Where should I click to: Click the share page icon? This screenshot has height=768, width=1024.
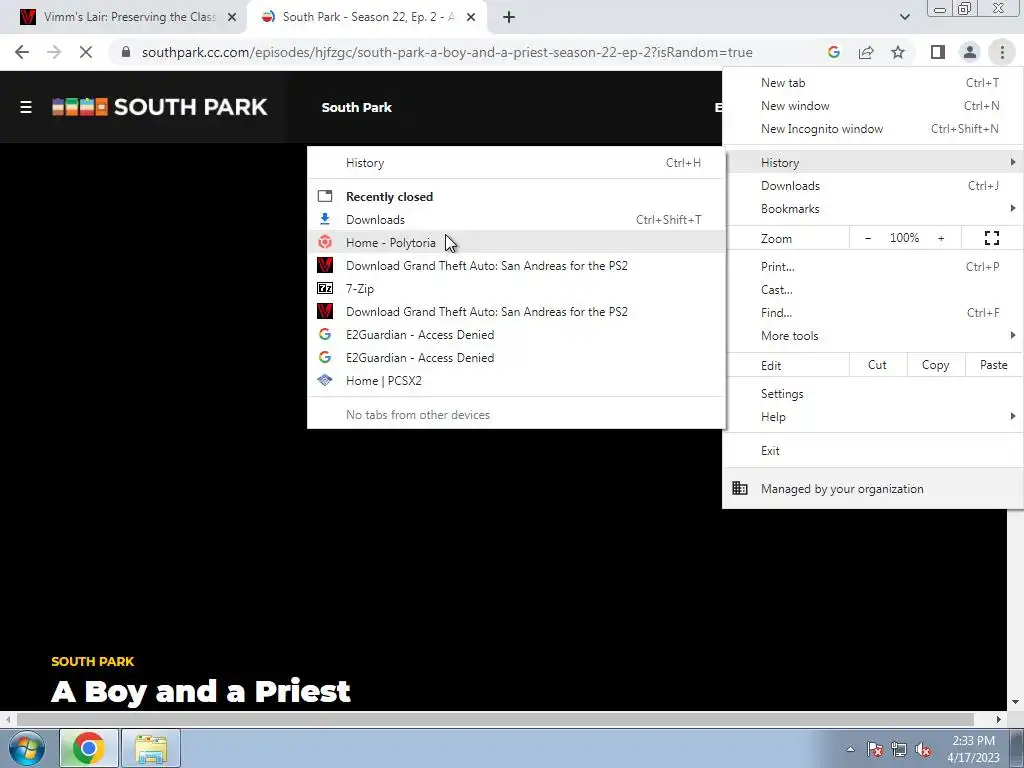coord(866,52)
